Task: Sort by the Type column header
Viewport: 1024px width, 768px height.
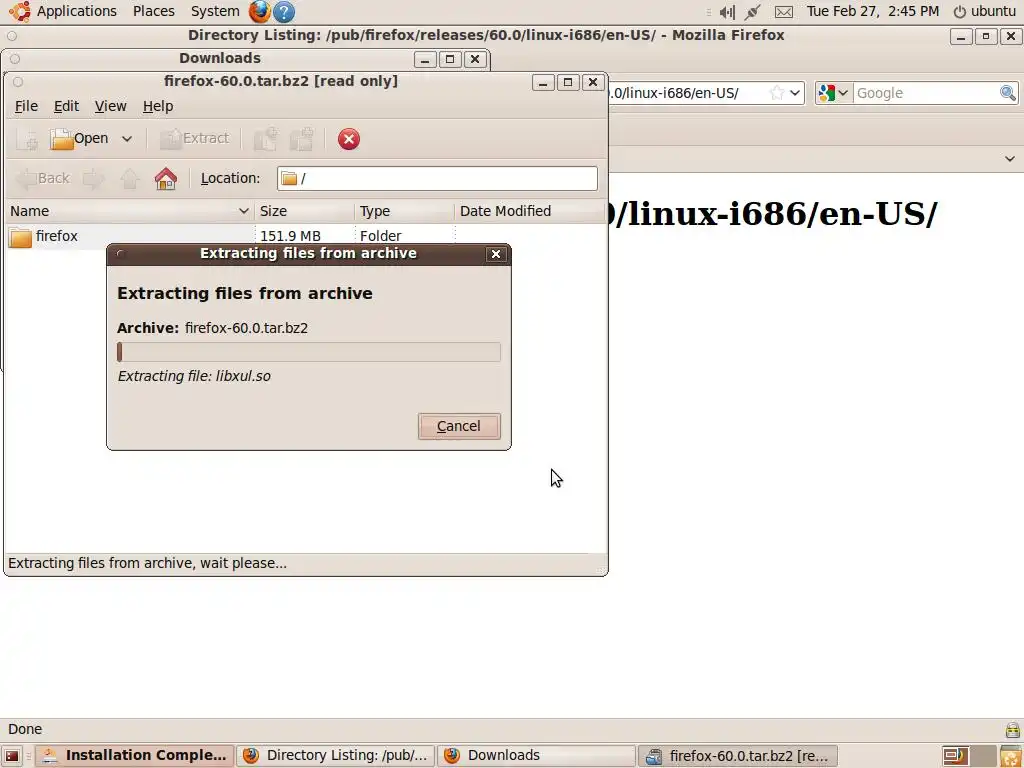Action: pos(404,211)
